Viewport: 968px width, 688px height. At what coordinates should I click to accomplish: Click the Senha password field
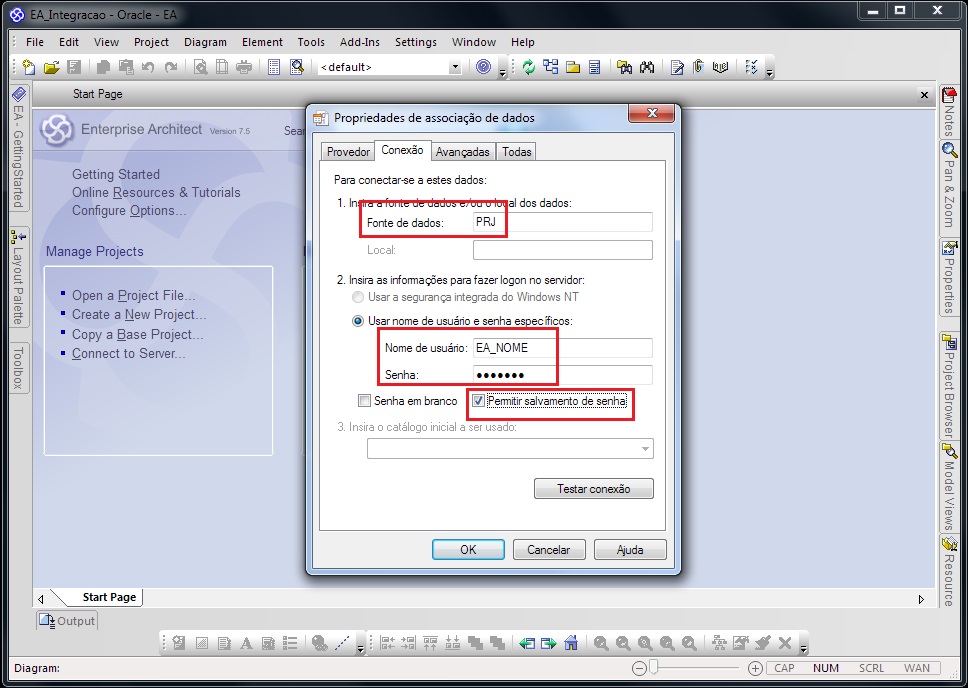(x=562, y=375)
